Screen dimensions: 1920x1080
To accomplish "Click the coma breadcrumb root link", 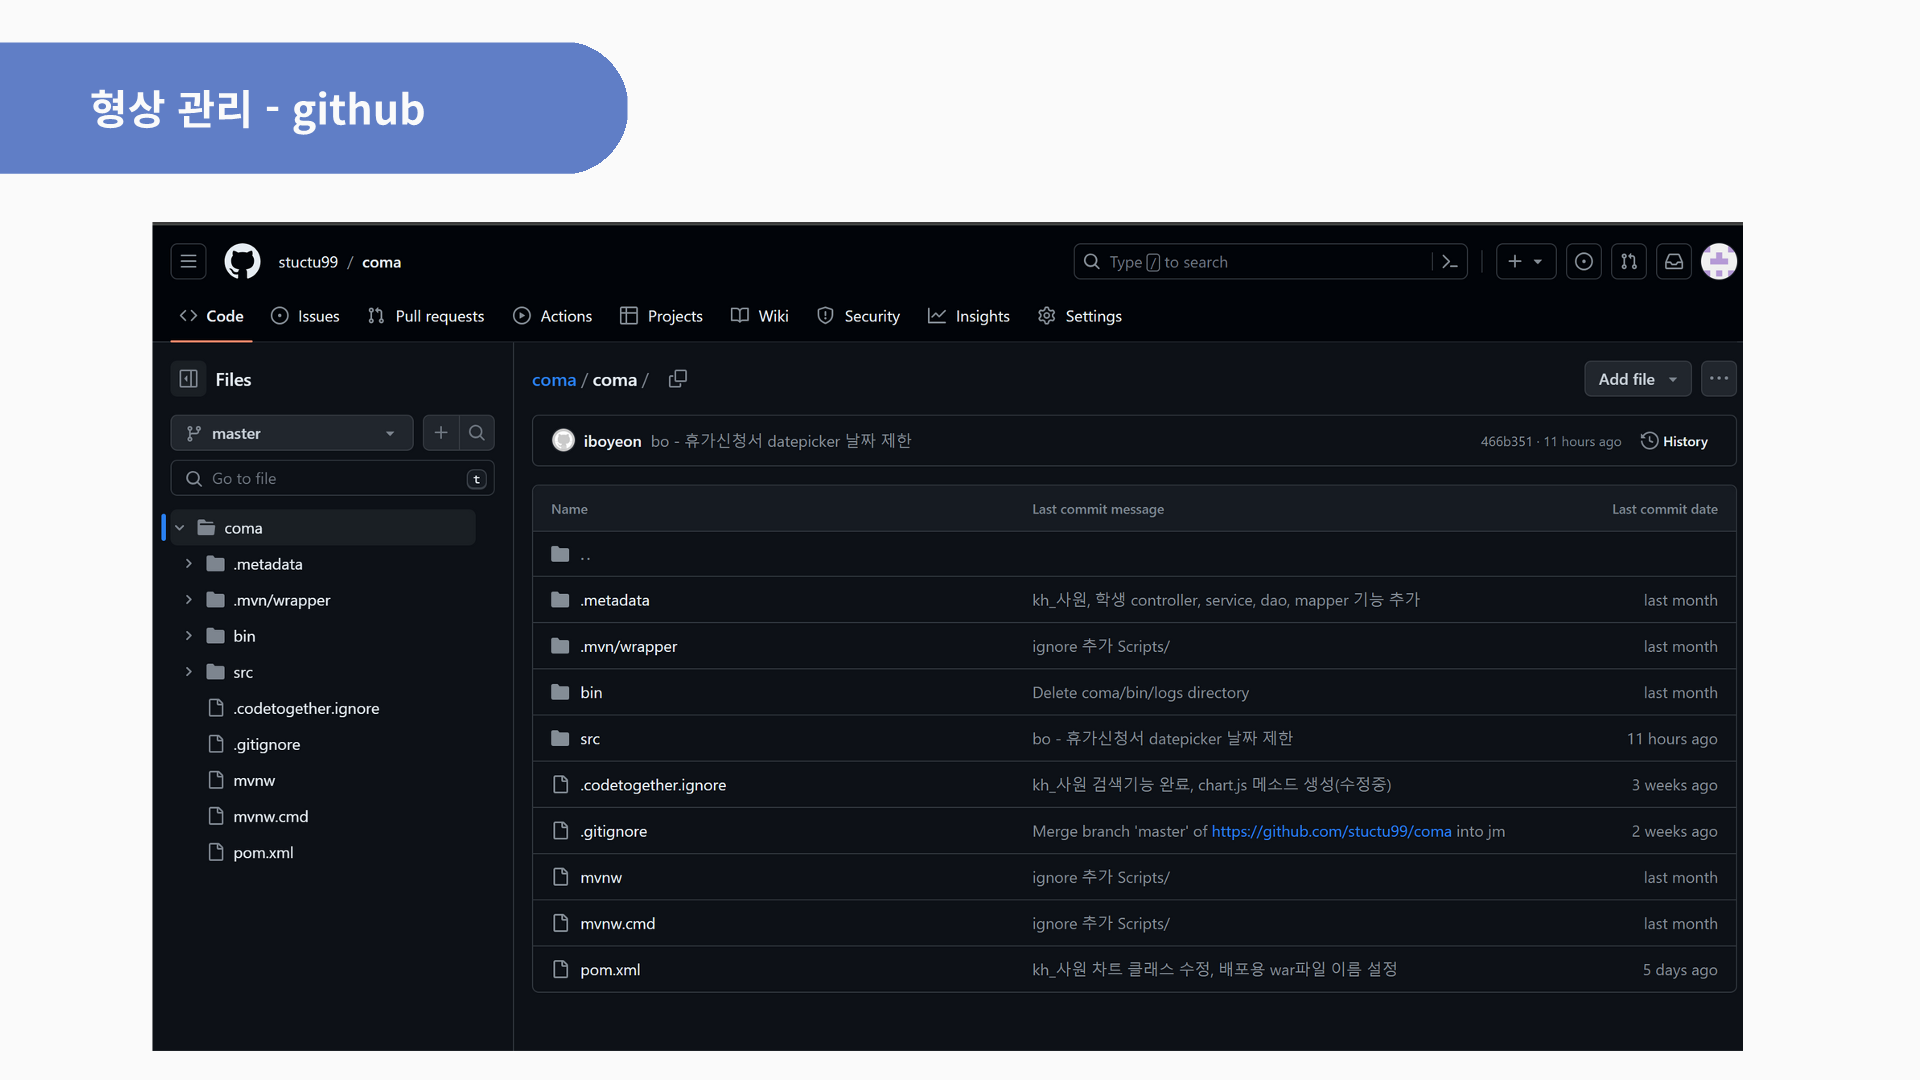I will point(554,380).
